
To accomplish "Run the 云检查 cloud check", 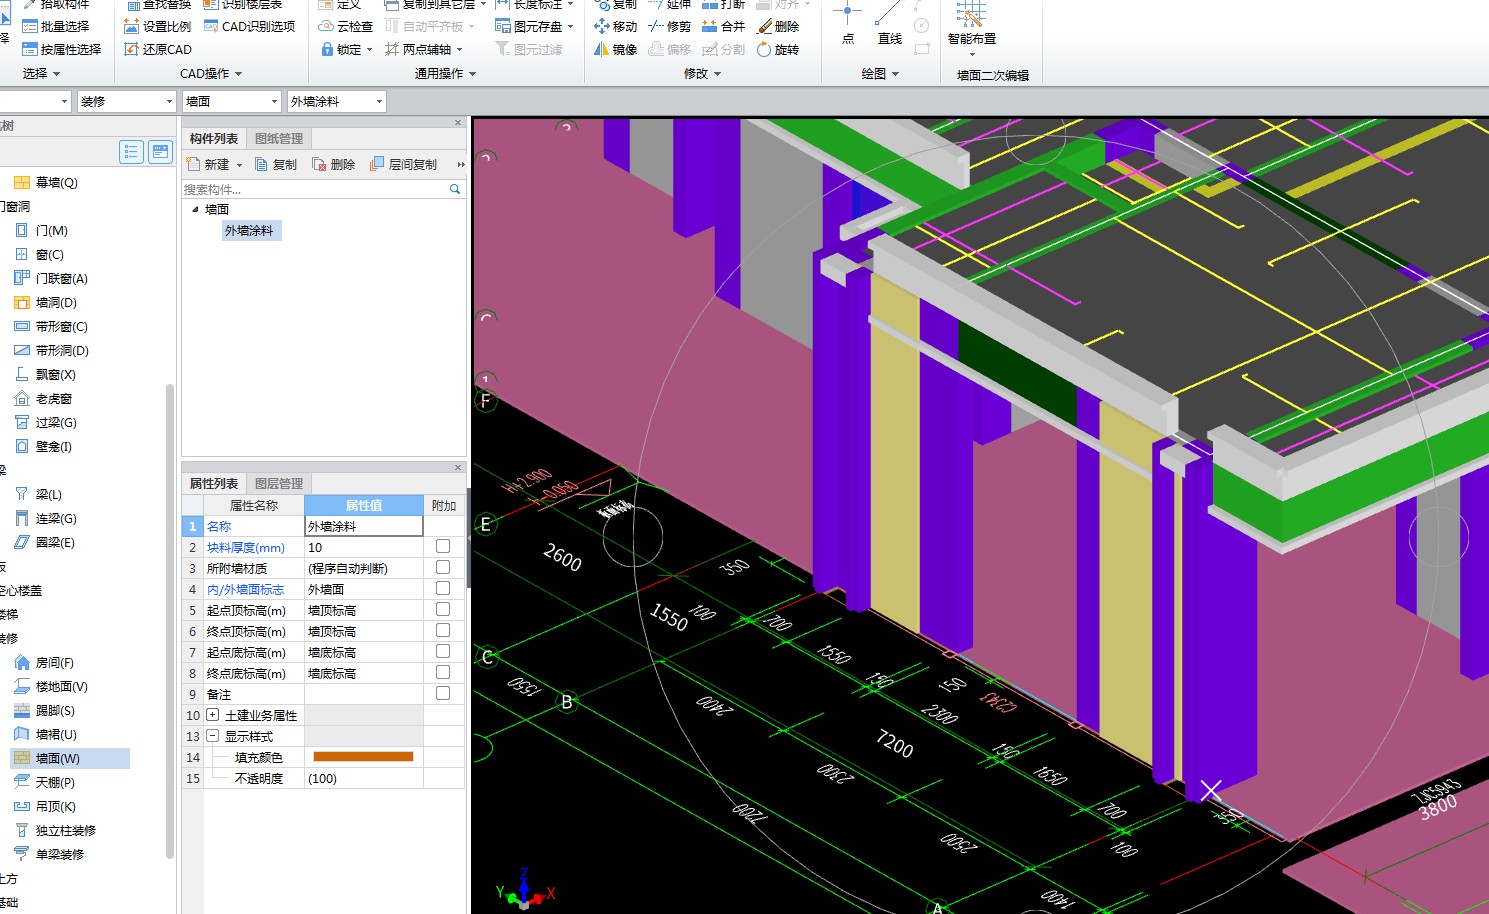I will coord(346,27).
